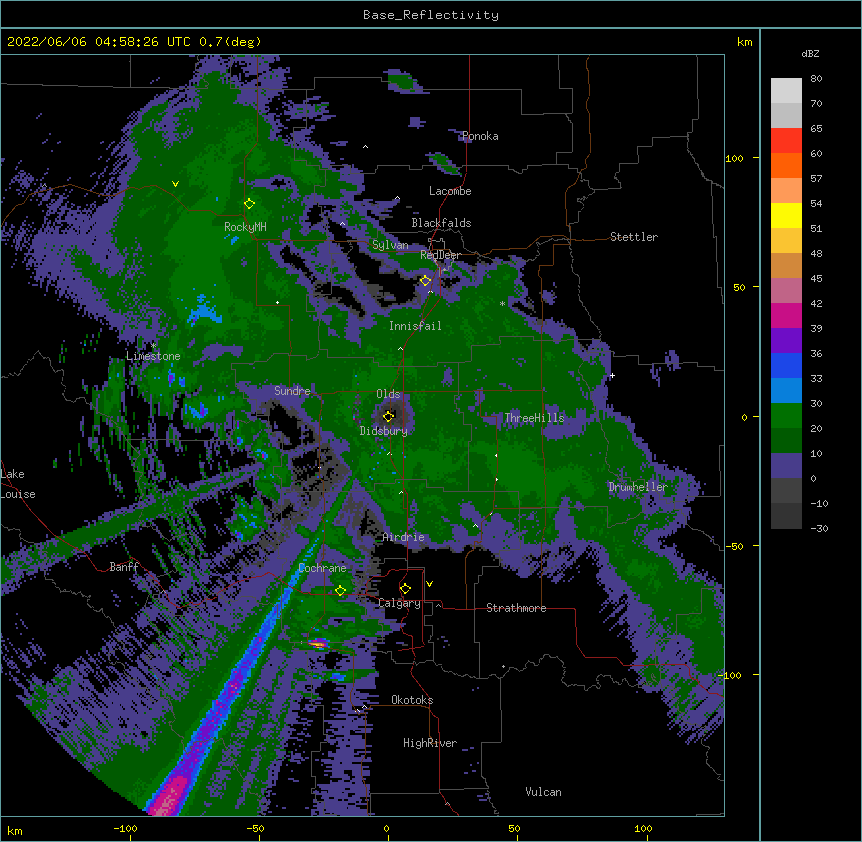Click the yellow diamond marker between Olds and Didsbury
This screenshot has height=842, width=862.
[x=389, y=416]
